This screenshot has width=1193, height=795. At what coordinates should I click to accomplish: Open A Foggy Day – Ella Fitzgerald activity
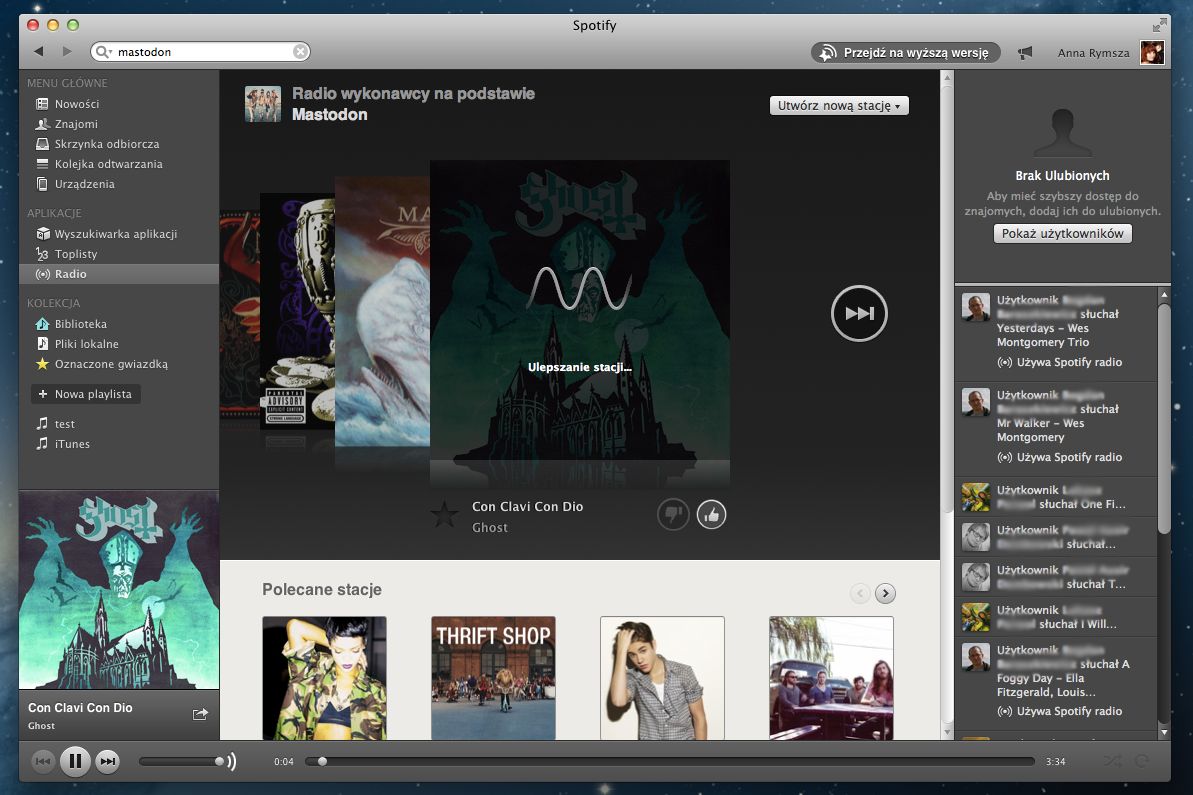click(x=1056, y=681)
